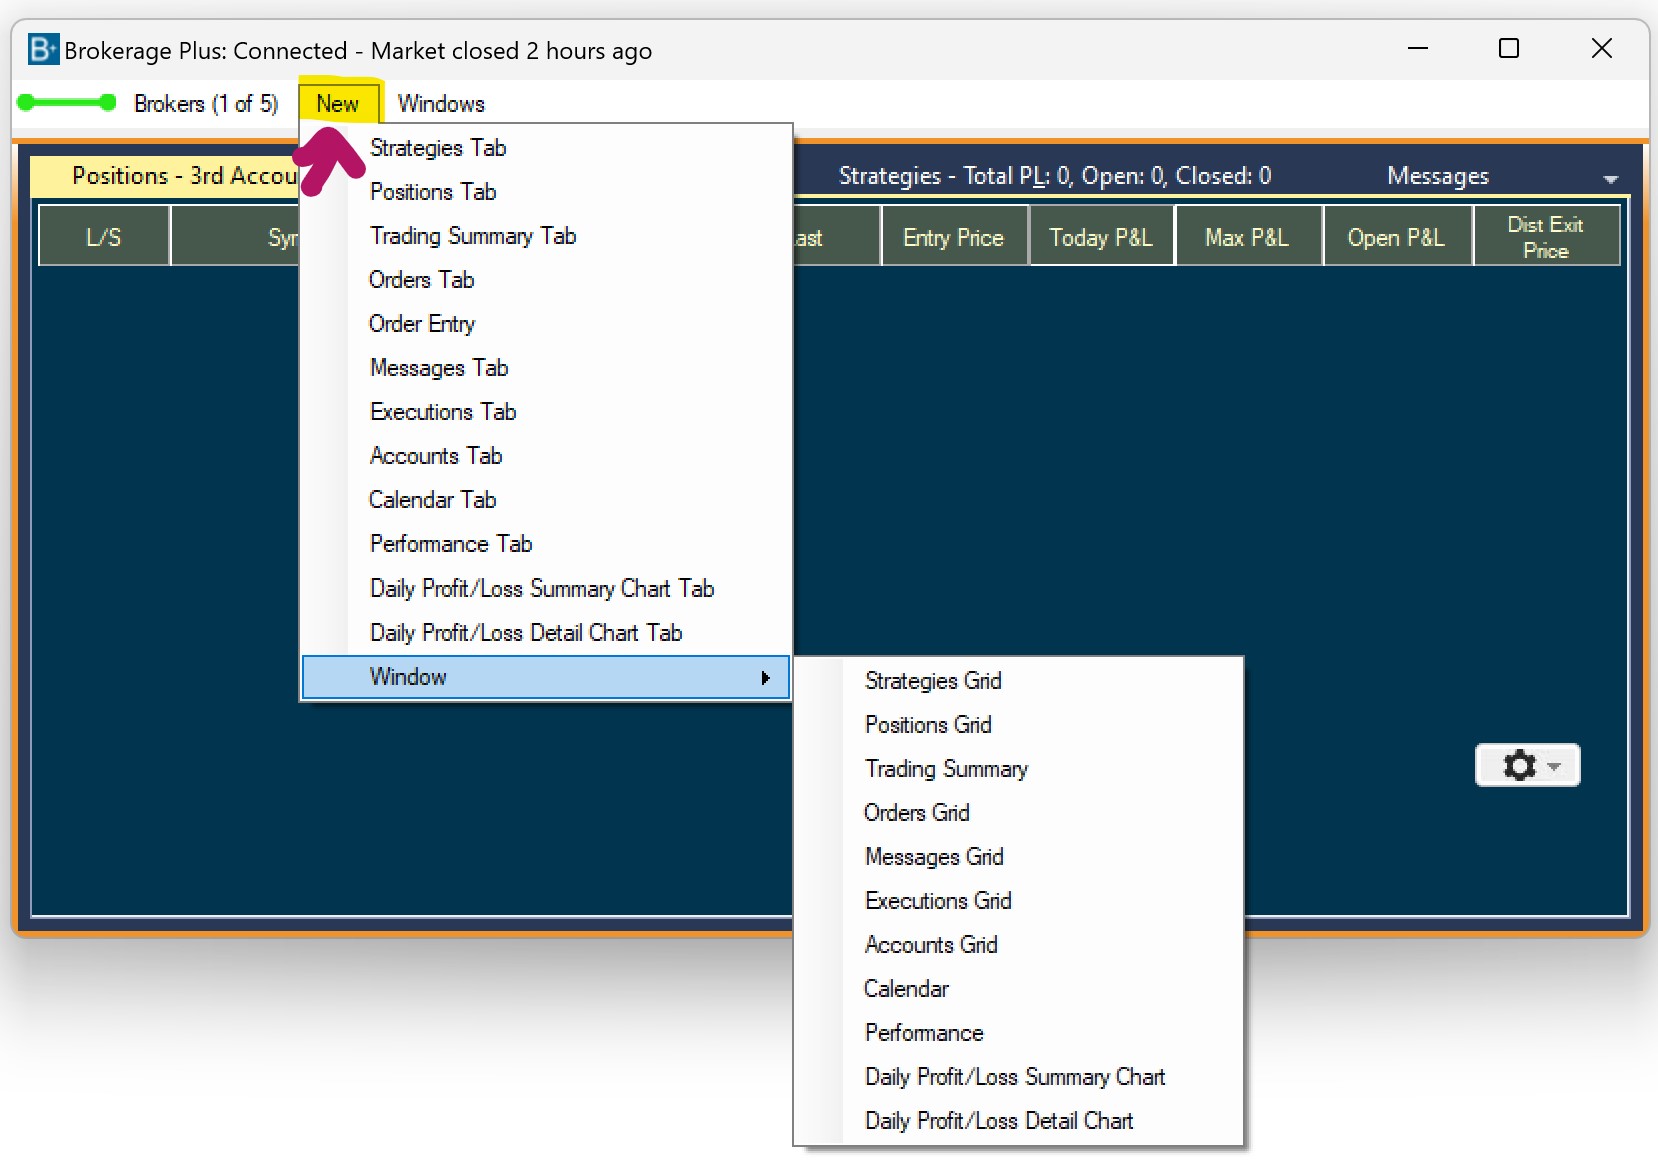Viewport: 1658px width, 1162px height.
Task: Select Strategies Tab from New menu
Action: [x=438, y=148]
